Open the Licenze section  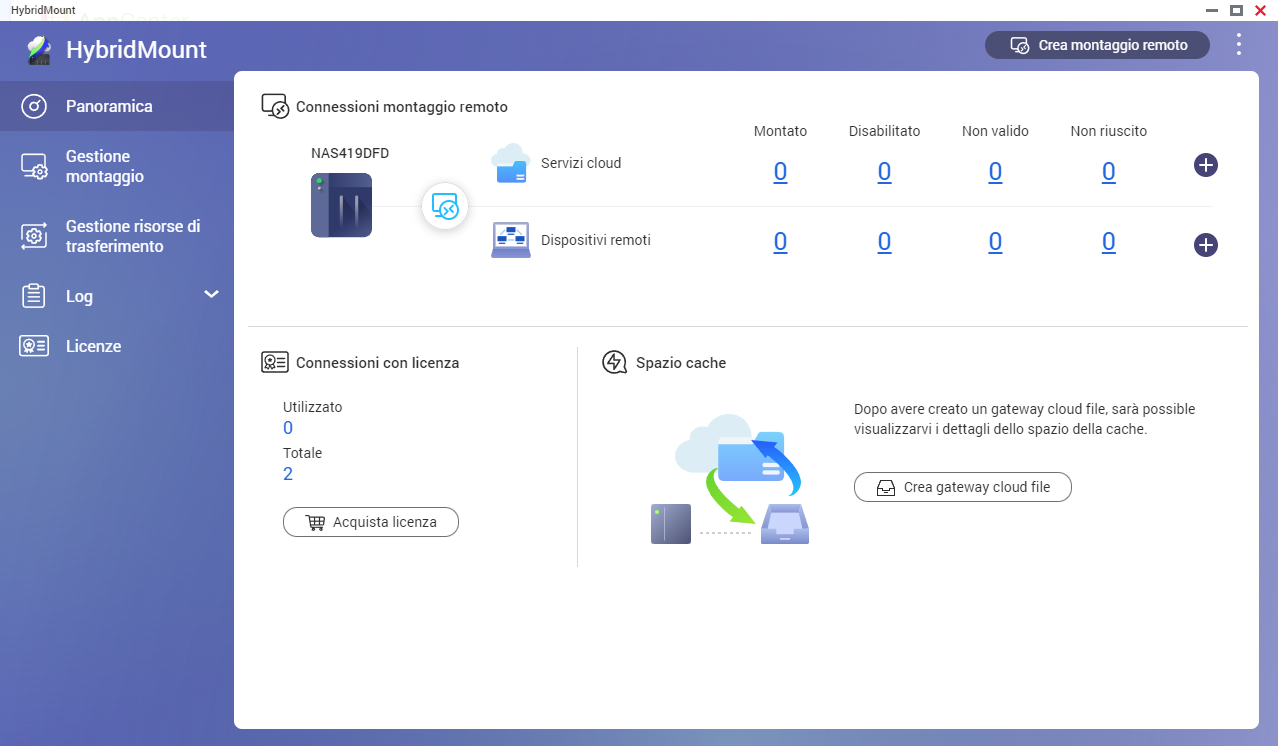(x=117, y=346)
